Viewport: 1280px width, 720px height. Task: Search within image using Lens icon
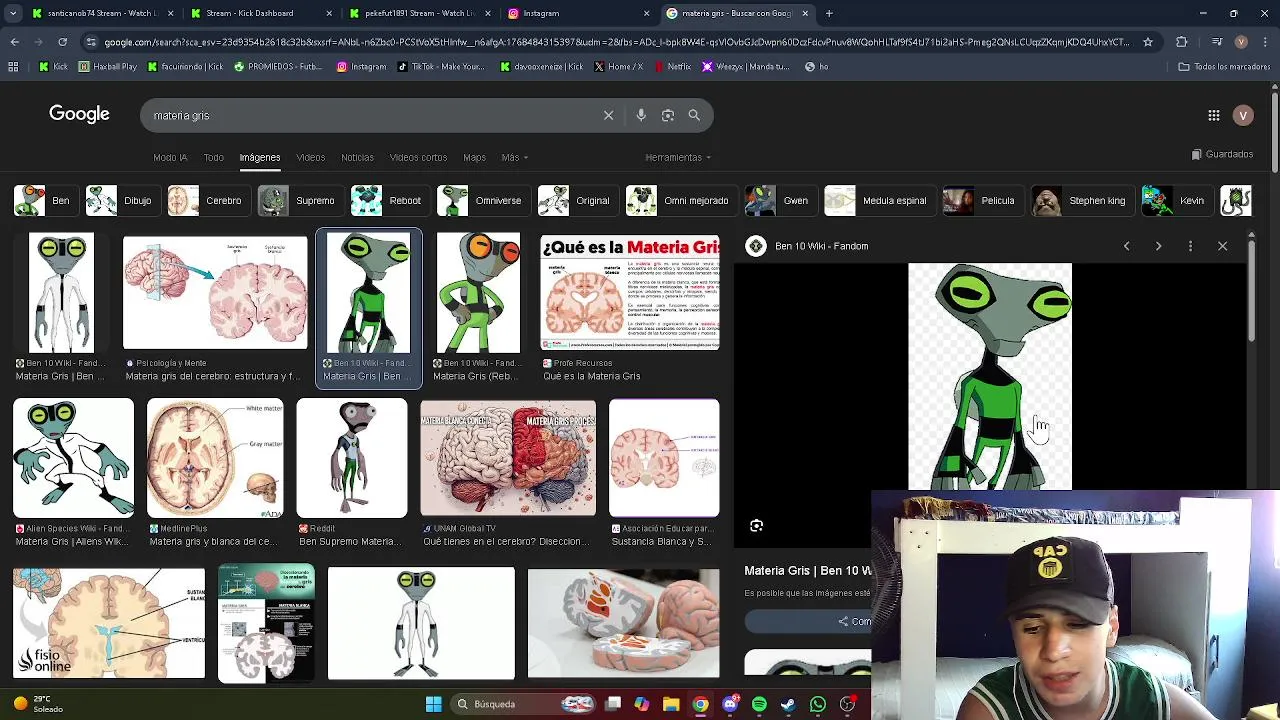point(757,526)
